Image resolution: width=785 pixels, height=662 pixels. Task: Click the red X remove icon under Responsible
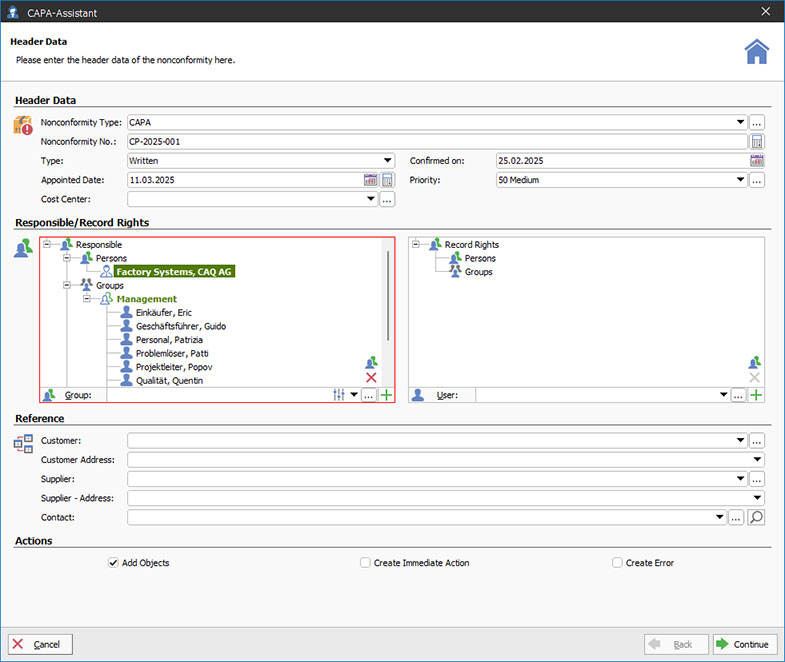point(371,378)
